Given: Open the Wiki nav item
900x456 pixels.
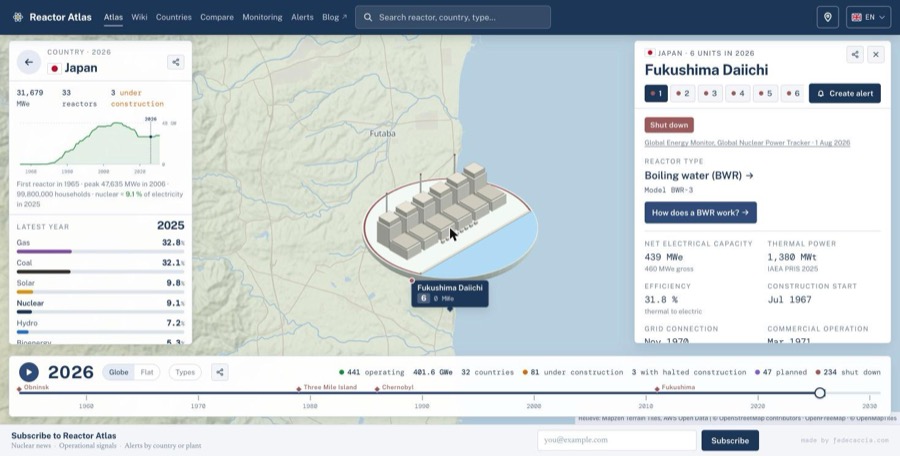Looking at the screenshot, I should pyautogui.click(x=139, y=17).
